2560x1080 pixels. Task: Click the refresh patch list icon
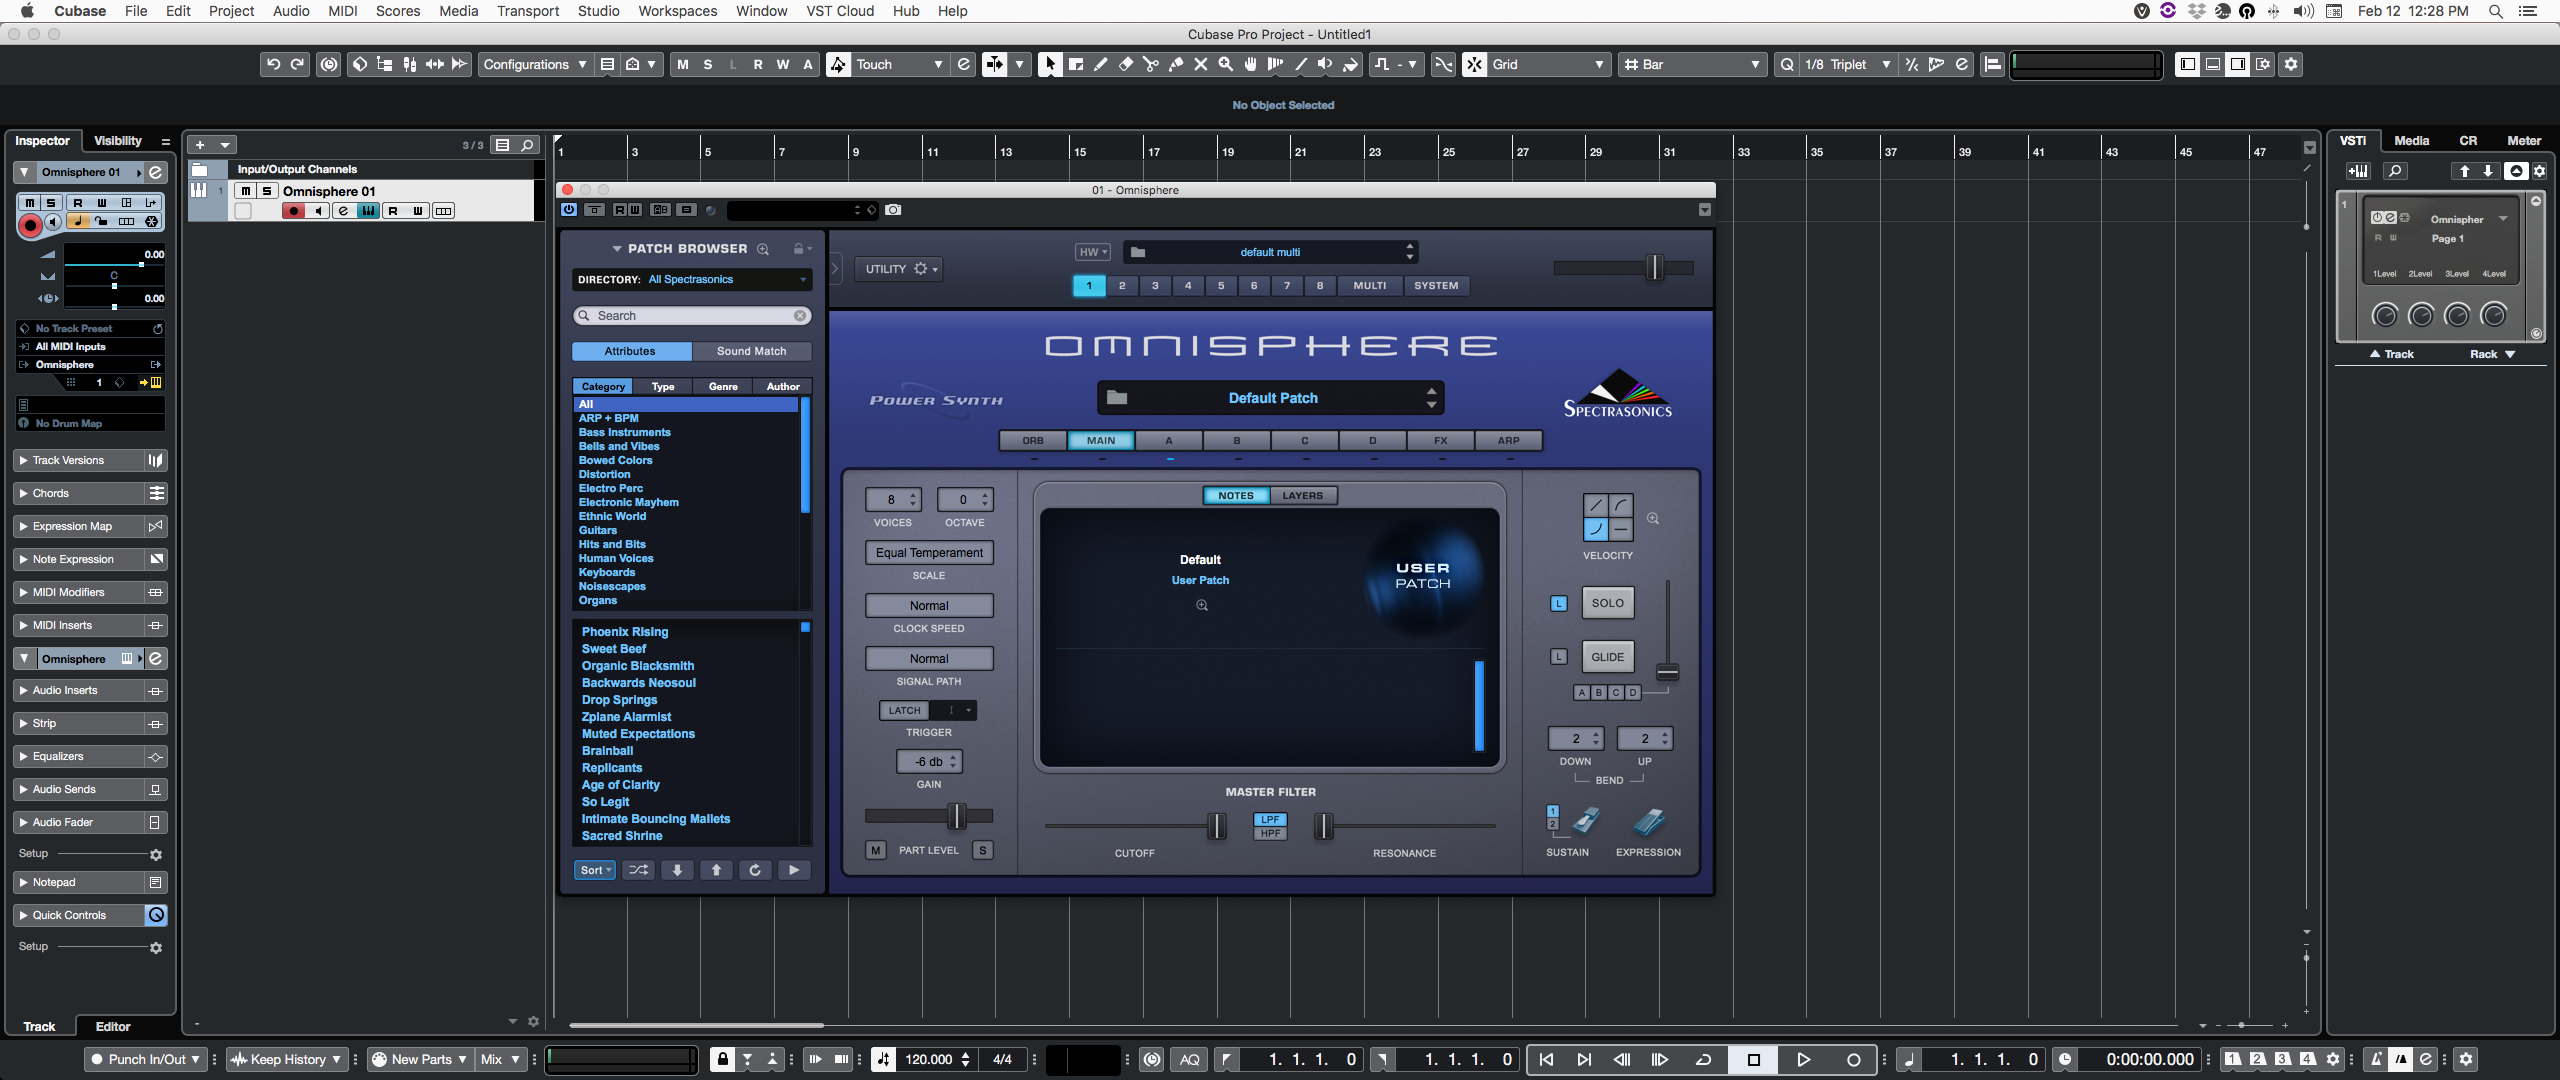tap(755, 870)
